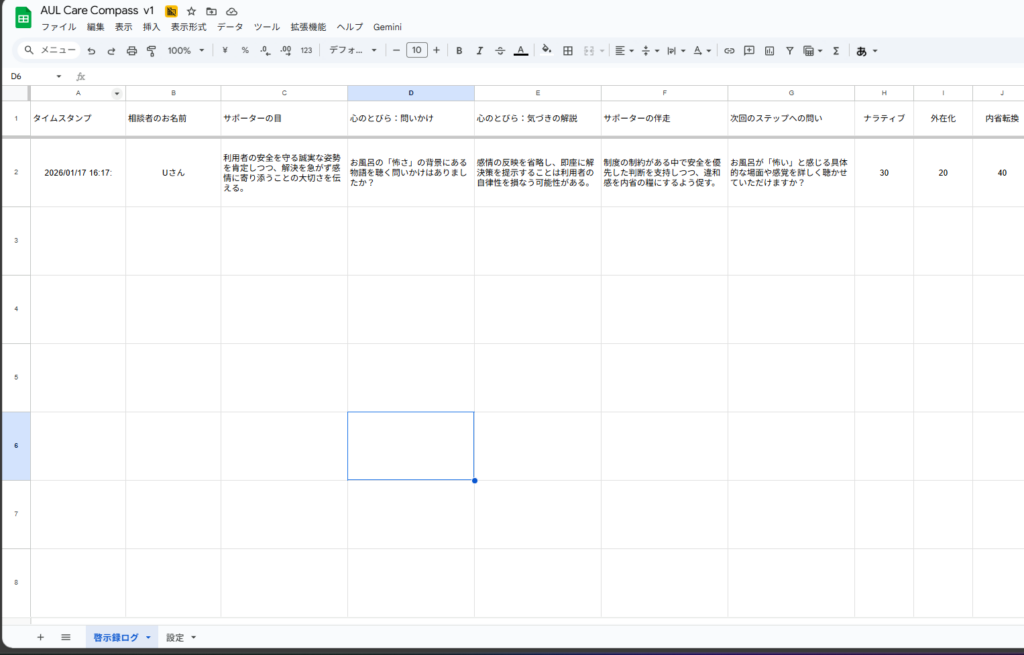Screen dimensions: 1024x655
Task: Toggle bold formatting
Action: pos(459,50)
